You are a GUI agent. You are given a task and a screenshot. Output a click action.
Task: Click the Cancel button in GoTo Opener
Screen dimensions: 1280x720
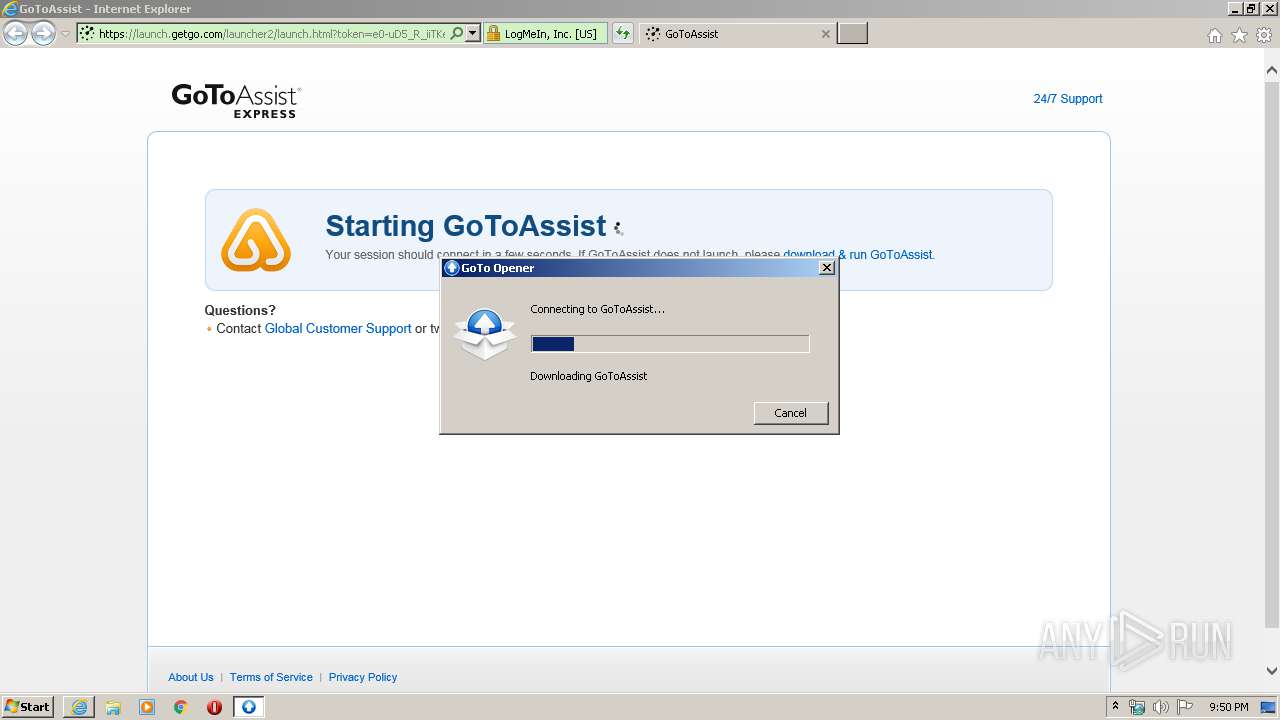pos(790,413)
